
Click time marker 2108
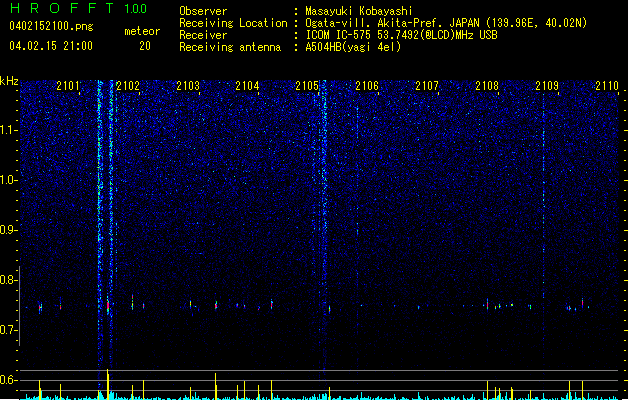click(x=487, y=85)
